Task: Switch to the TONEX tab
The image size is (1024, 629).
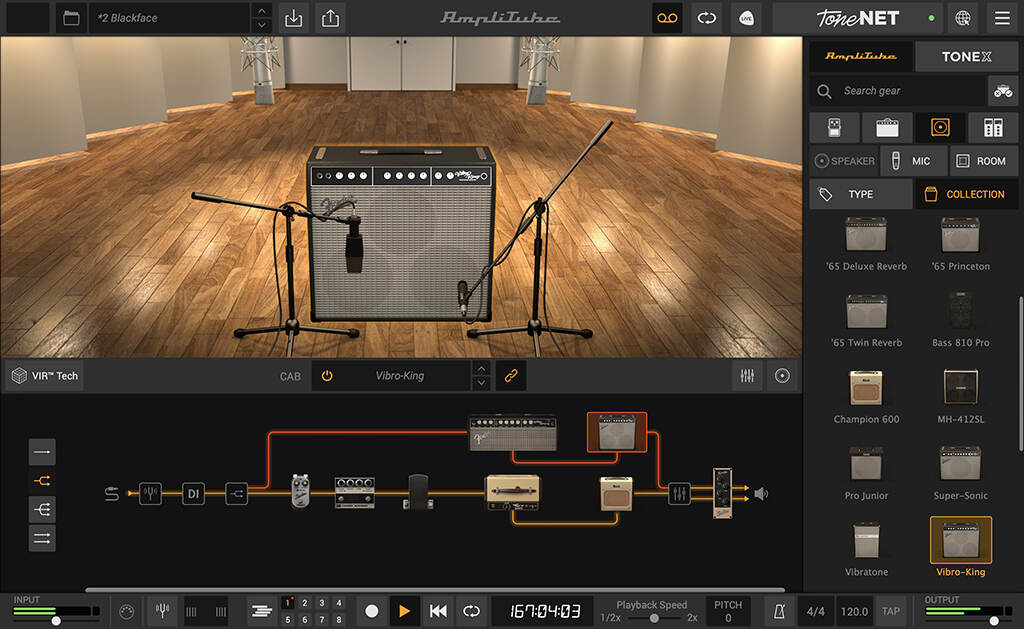Action: pos(966,56)
